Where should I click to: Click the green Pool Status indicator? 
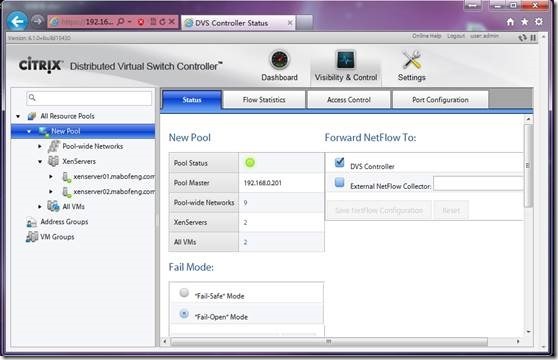tap(250, 163)
